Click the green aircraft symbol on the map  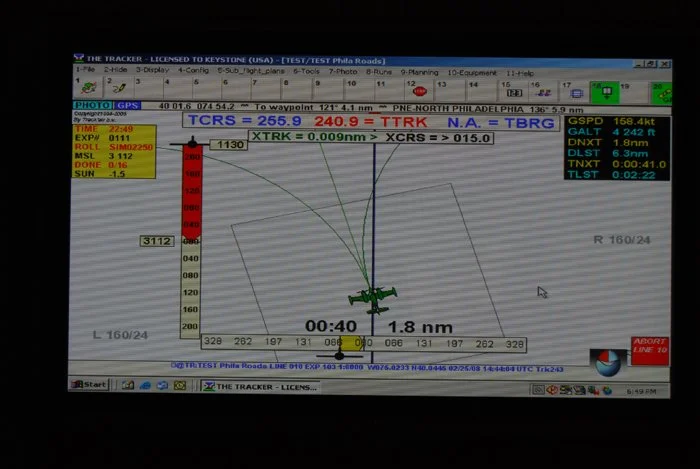[x=372, y=299]
